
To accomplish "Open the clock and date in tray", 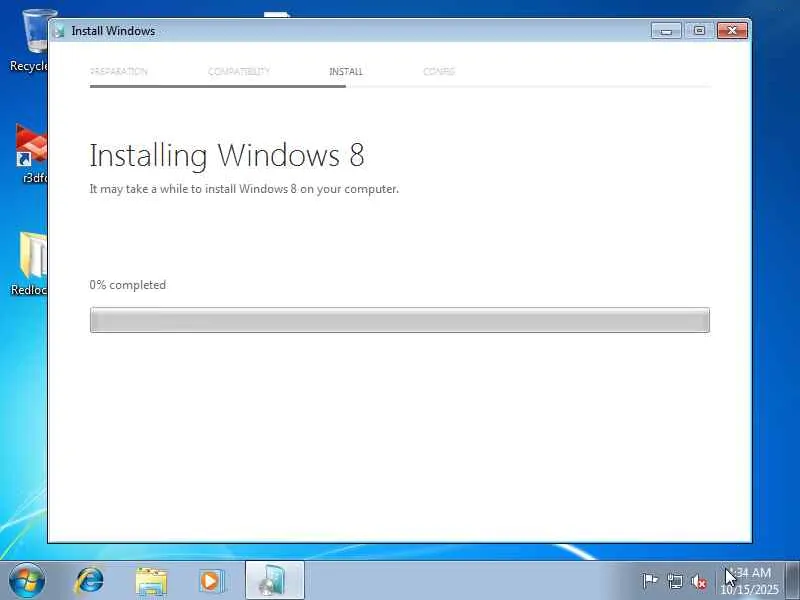I will (x=749, y=581).
